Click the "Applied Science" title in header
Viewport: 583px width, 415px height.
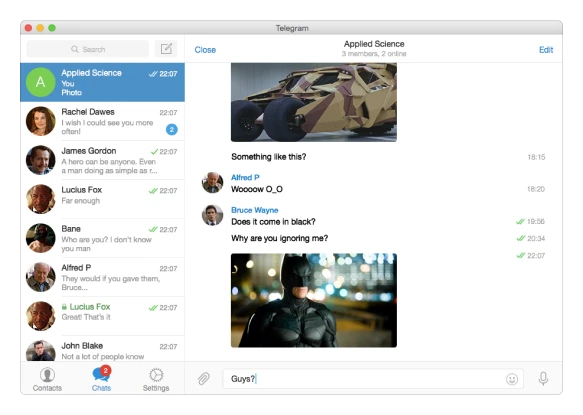(374, 44)
